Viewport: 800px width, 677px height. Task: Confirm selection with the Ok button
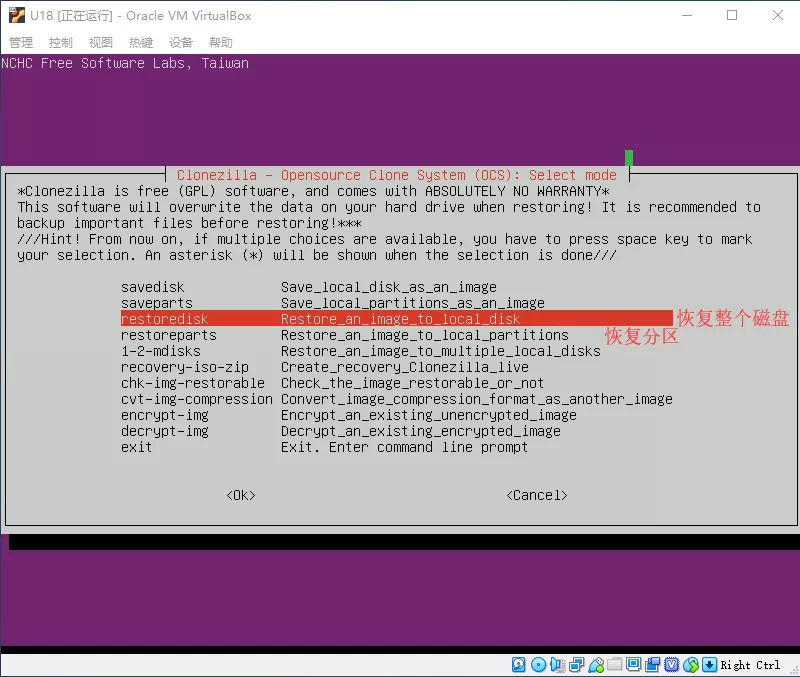[x=241, y=495]
